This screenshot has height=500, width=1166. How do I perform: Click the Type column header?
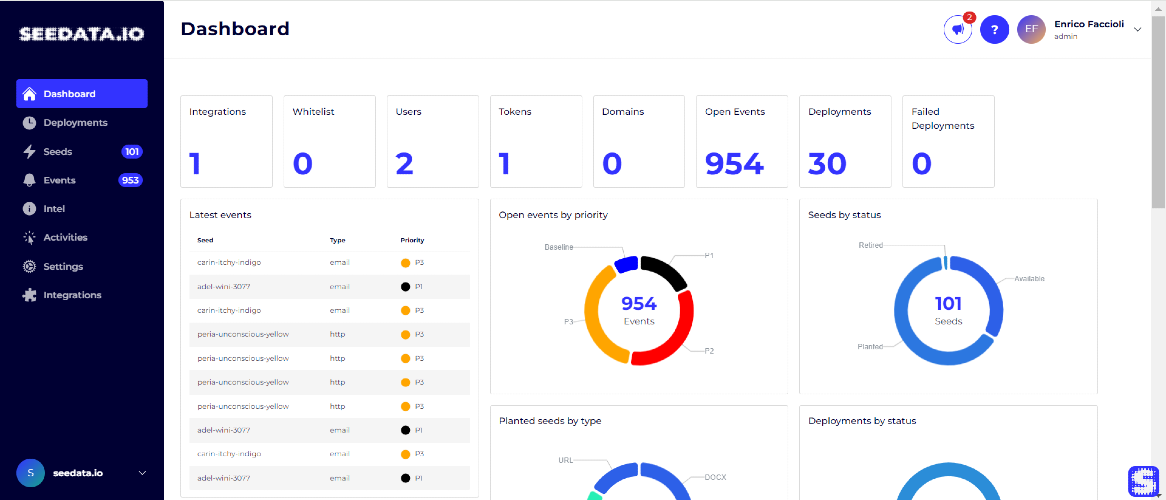(x=338, y=240)
